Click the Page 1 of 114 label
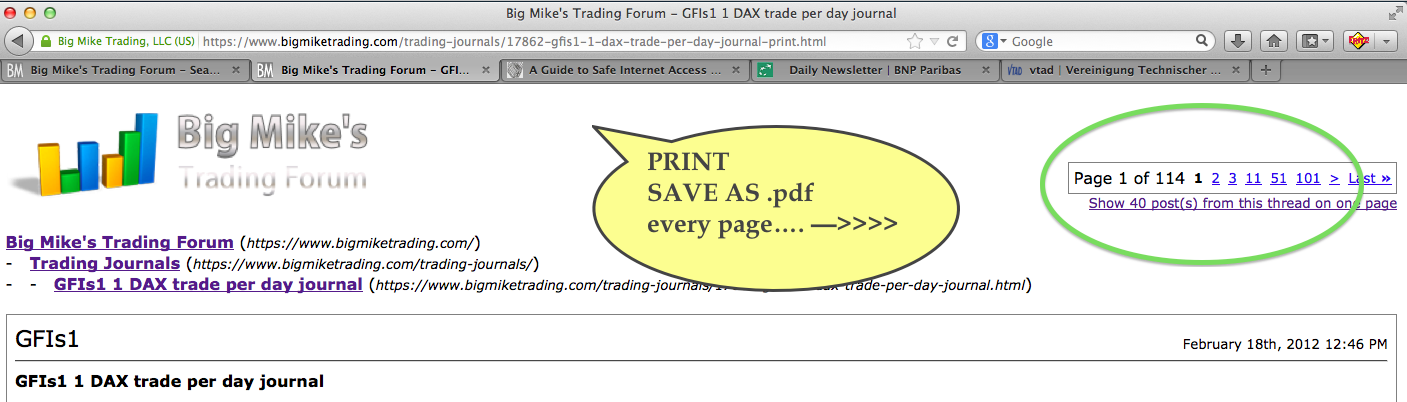 pos(1129,179)
